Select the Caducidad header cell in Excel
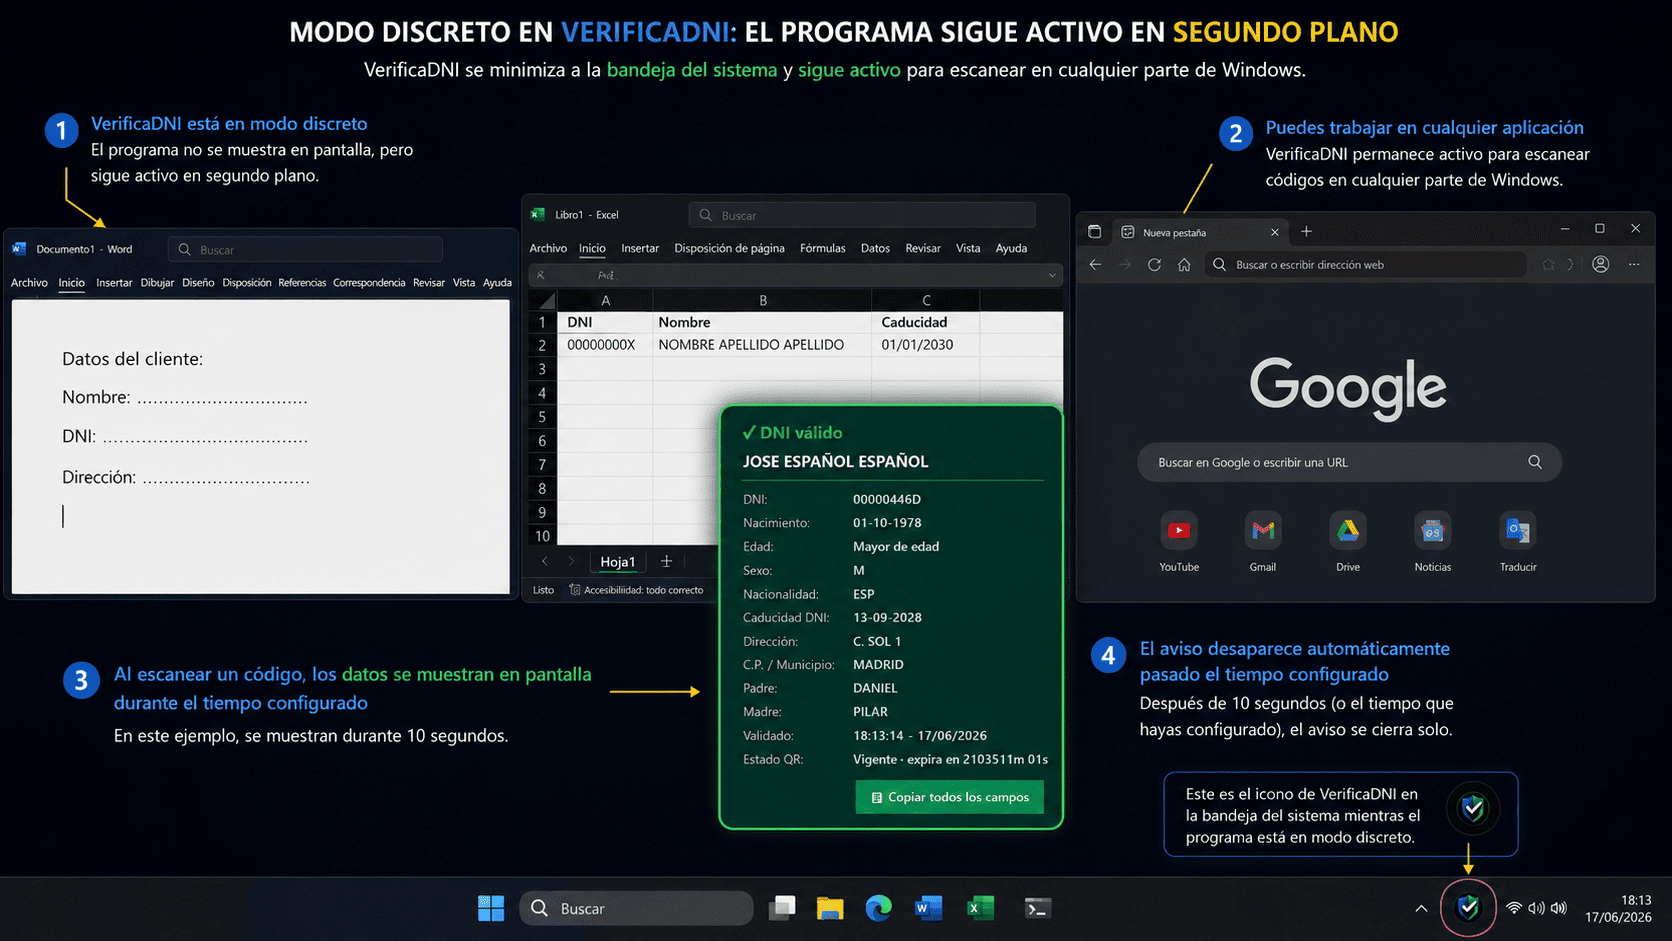Viewport: 1672px width, 941px height. pos(925,322)
